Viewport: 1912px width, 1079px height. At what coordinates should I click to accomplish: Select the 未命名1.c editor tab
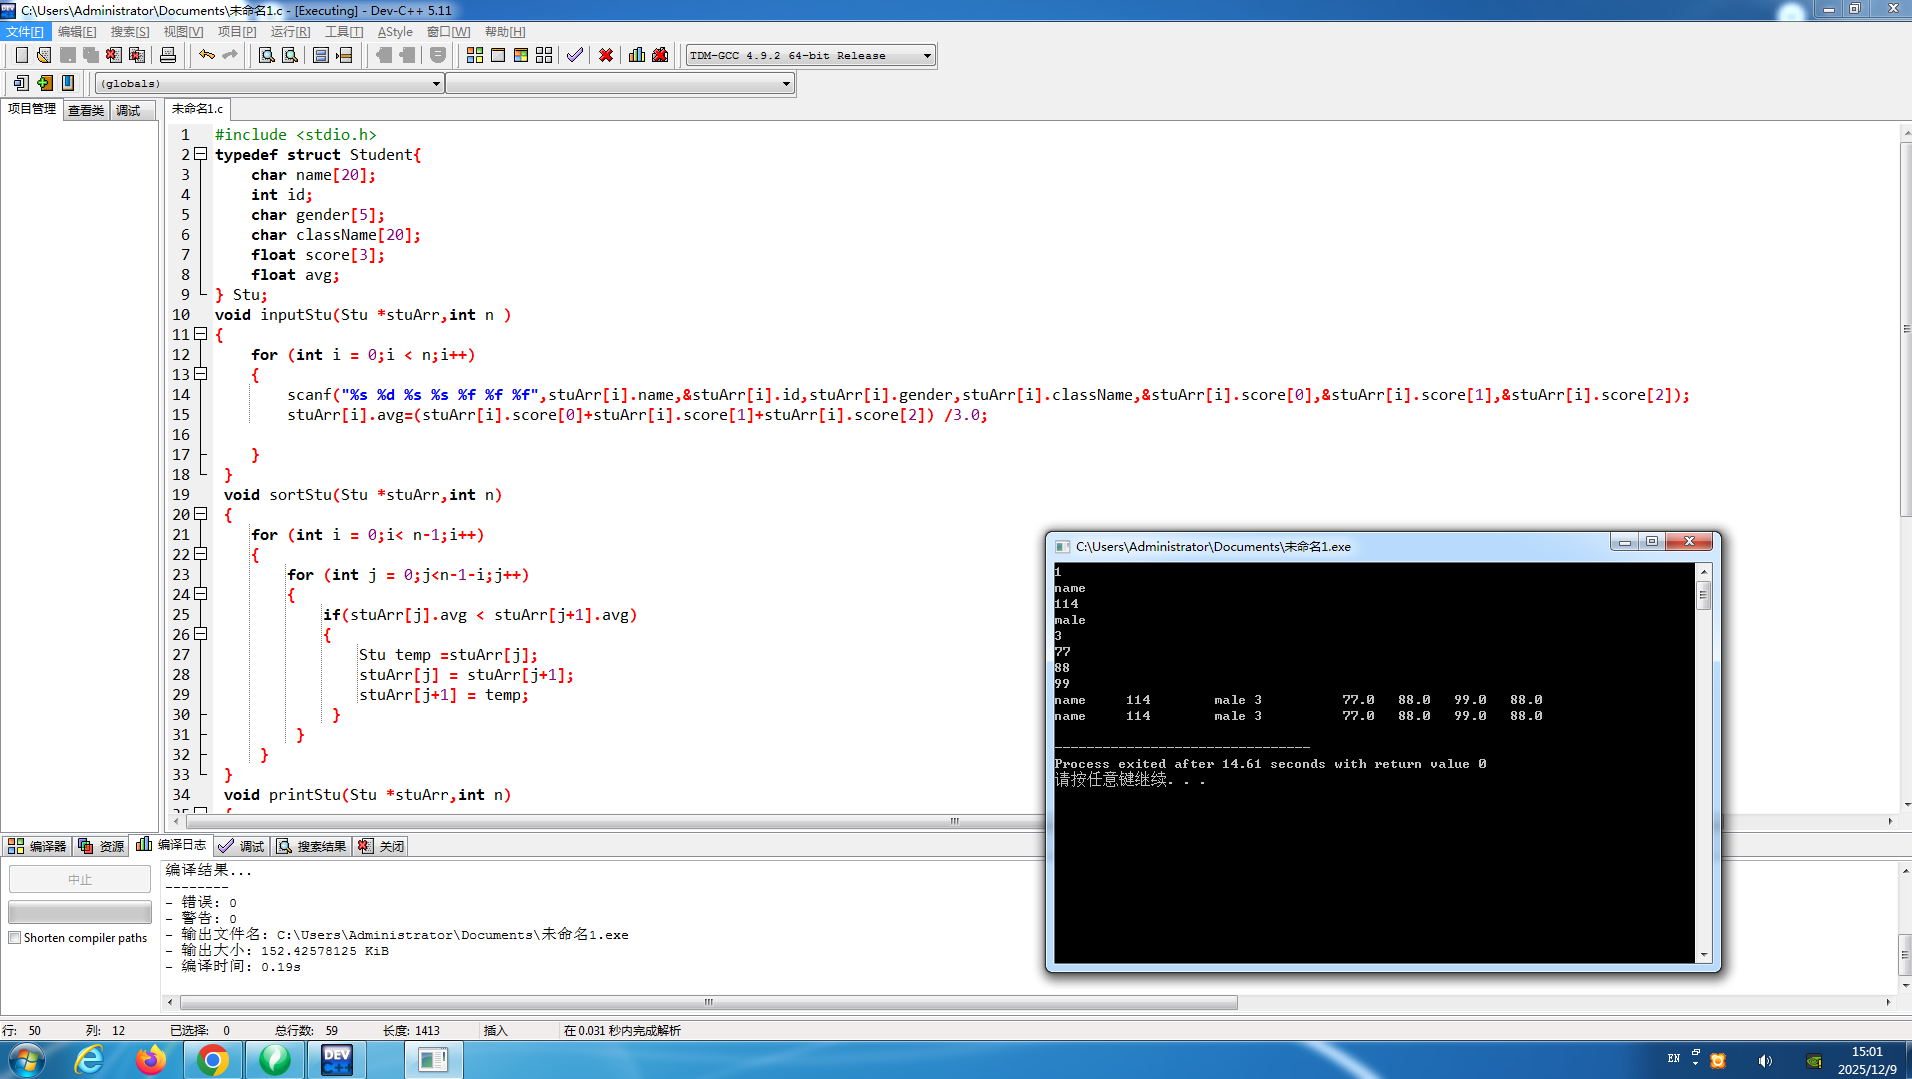click(197, 109)
